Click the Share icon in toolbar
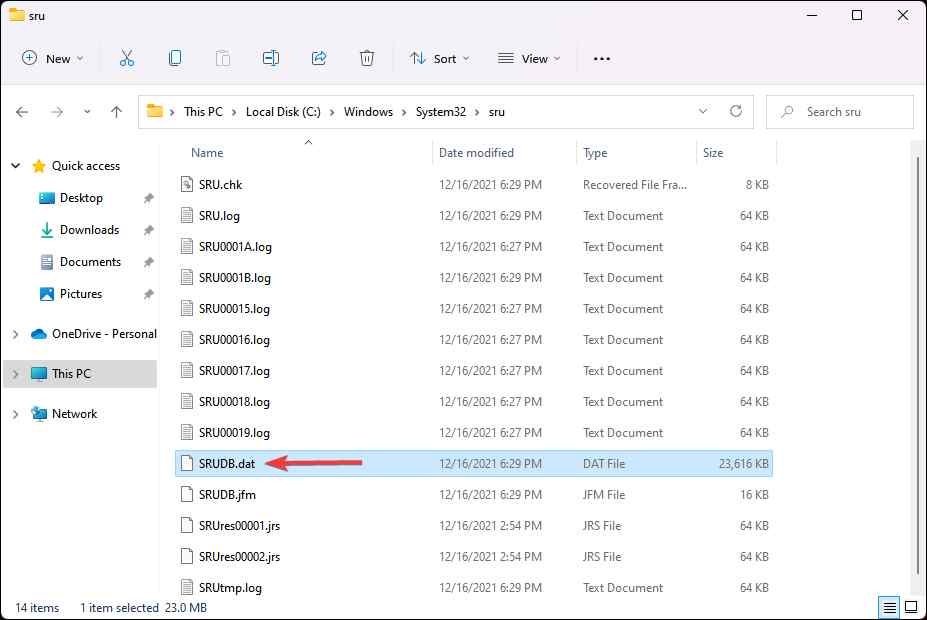927x620 pixels. (x=319, y=58)
